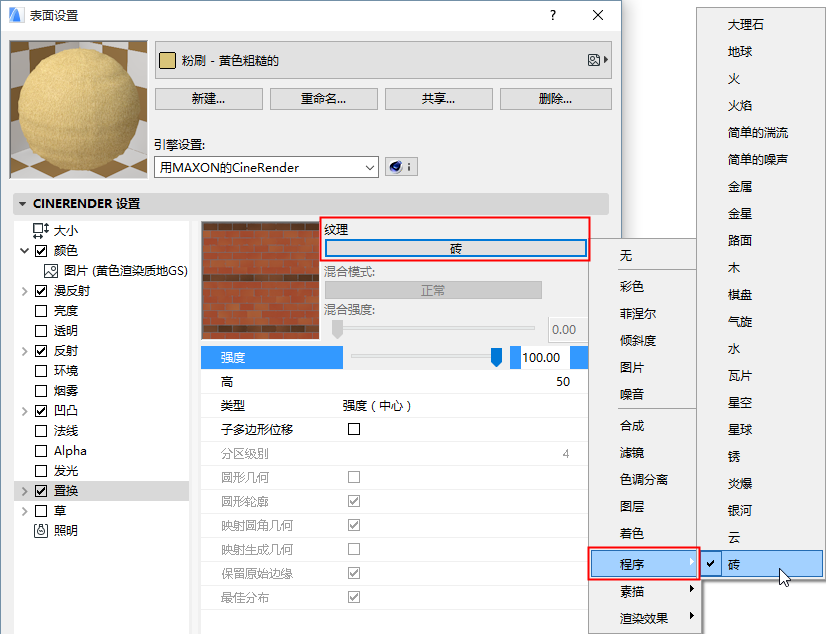Toggle the 置换 channel checkbox
The width and height of the screenshot is (826, 634).
point(41,491)
